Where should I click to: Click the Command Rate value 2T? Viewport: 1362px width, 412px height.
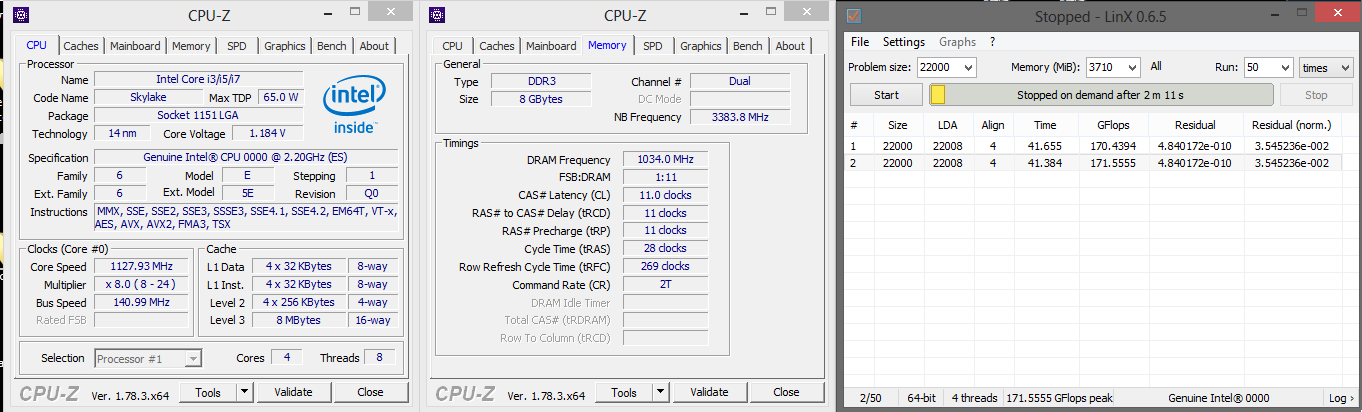coord(665,285)
